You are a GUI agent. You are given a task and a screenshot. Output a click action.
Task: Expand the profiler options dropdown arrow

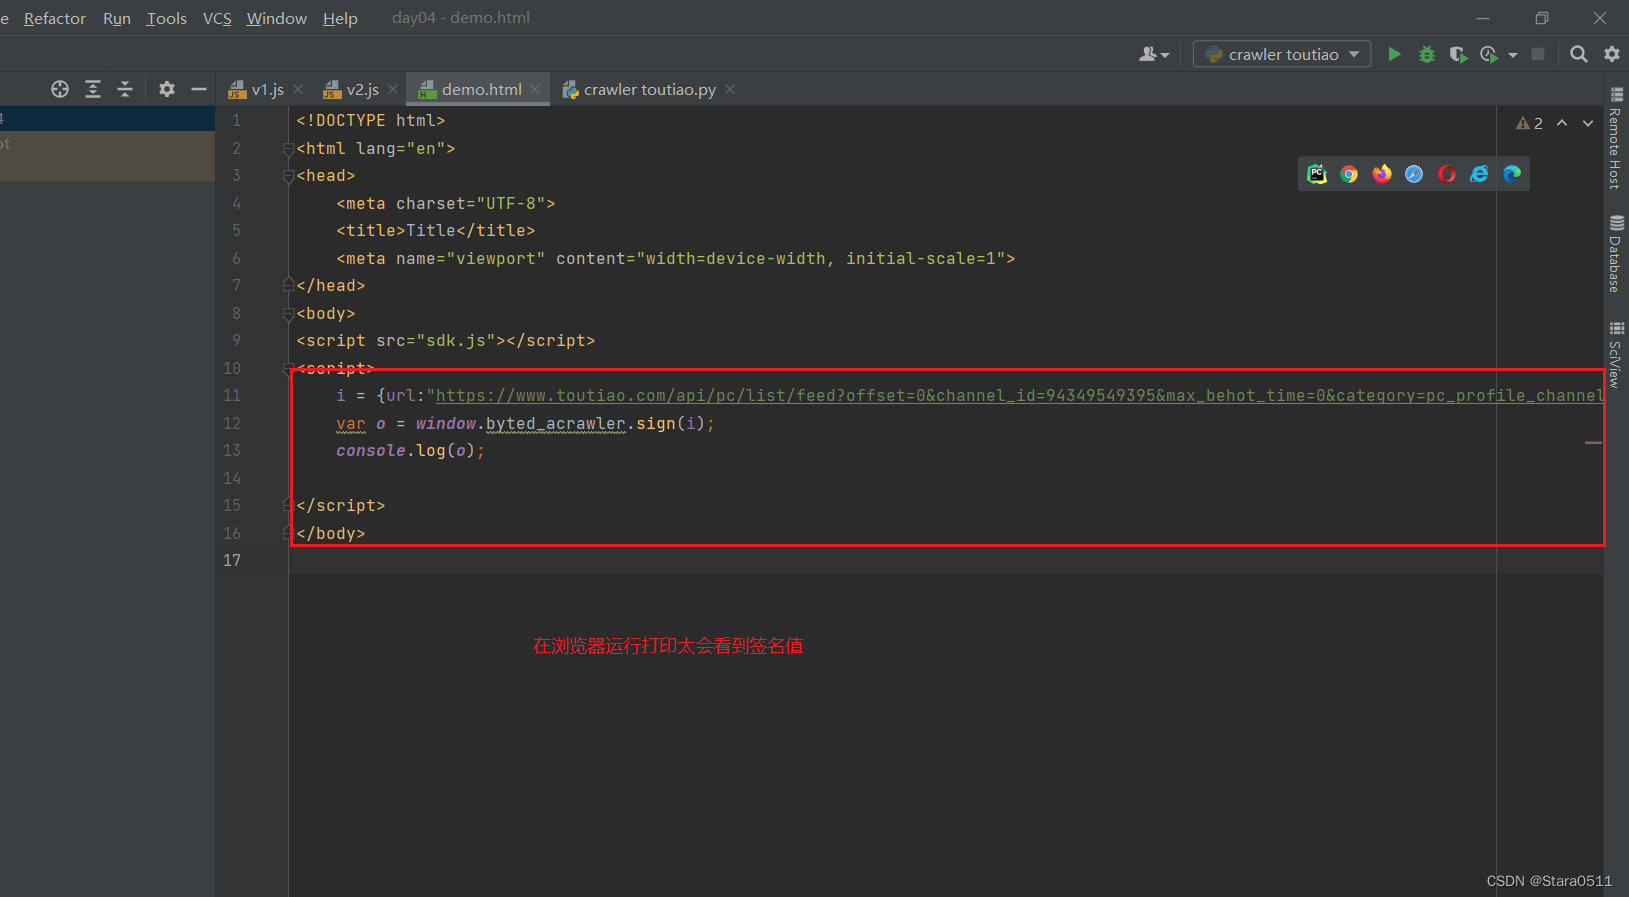click(1513, 55)
